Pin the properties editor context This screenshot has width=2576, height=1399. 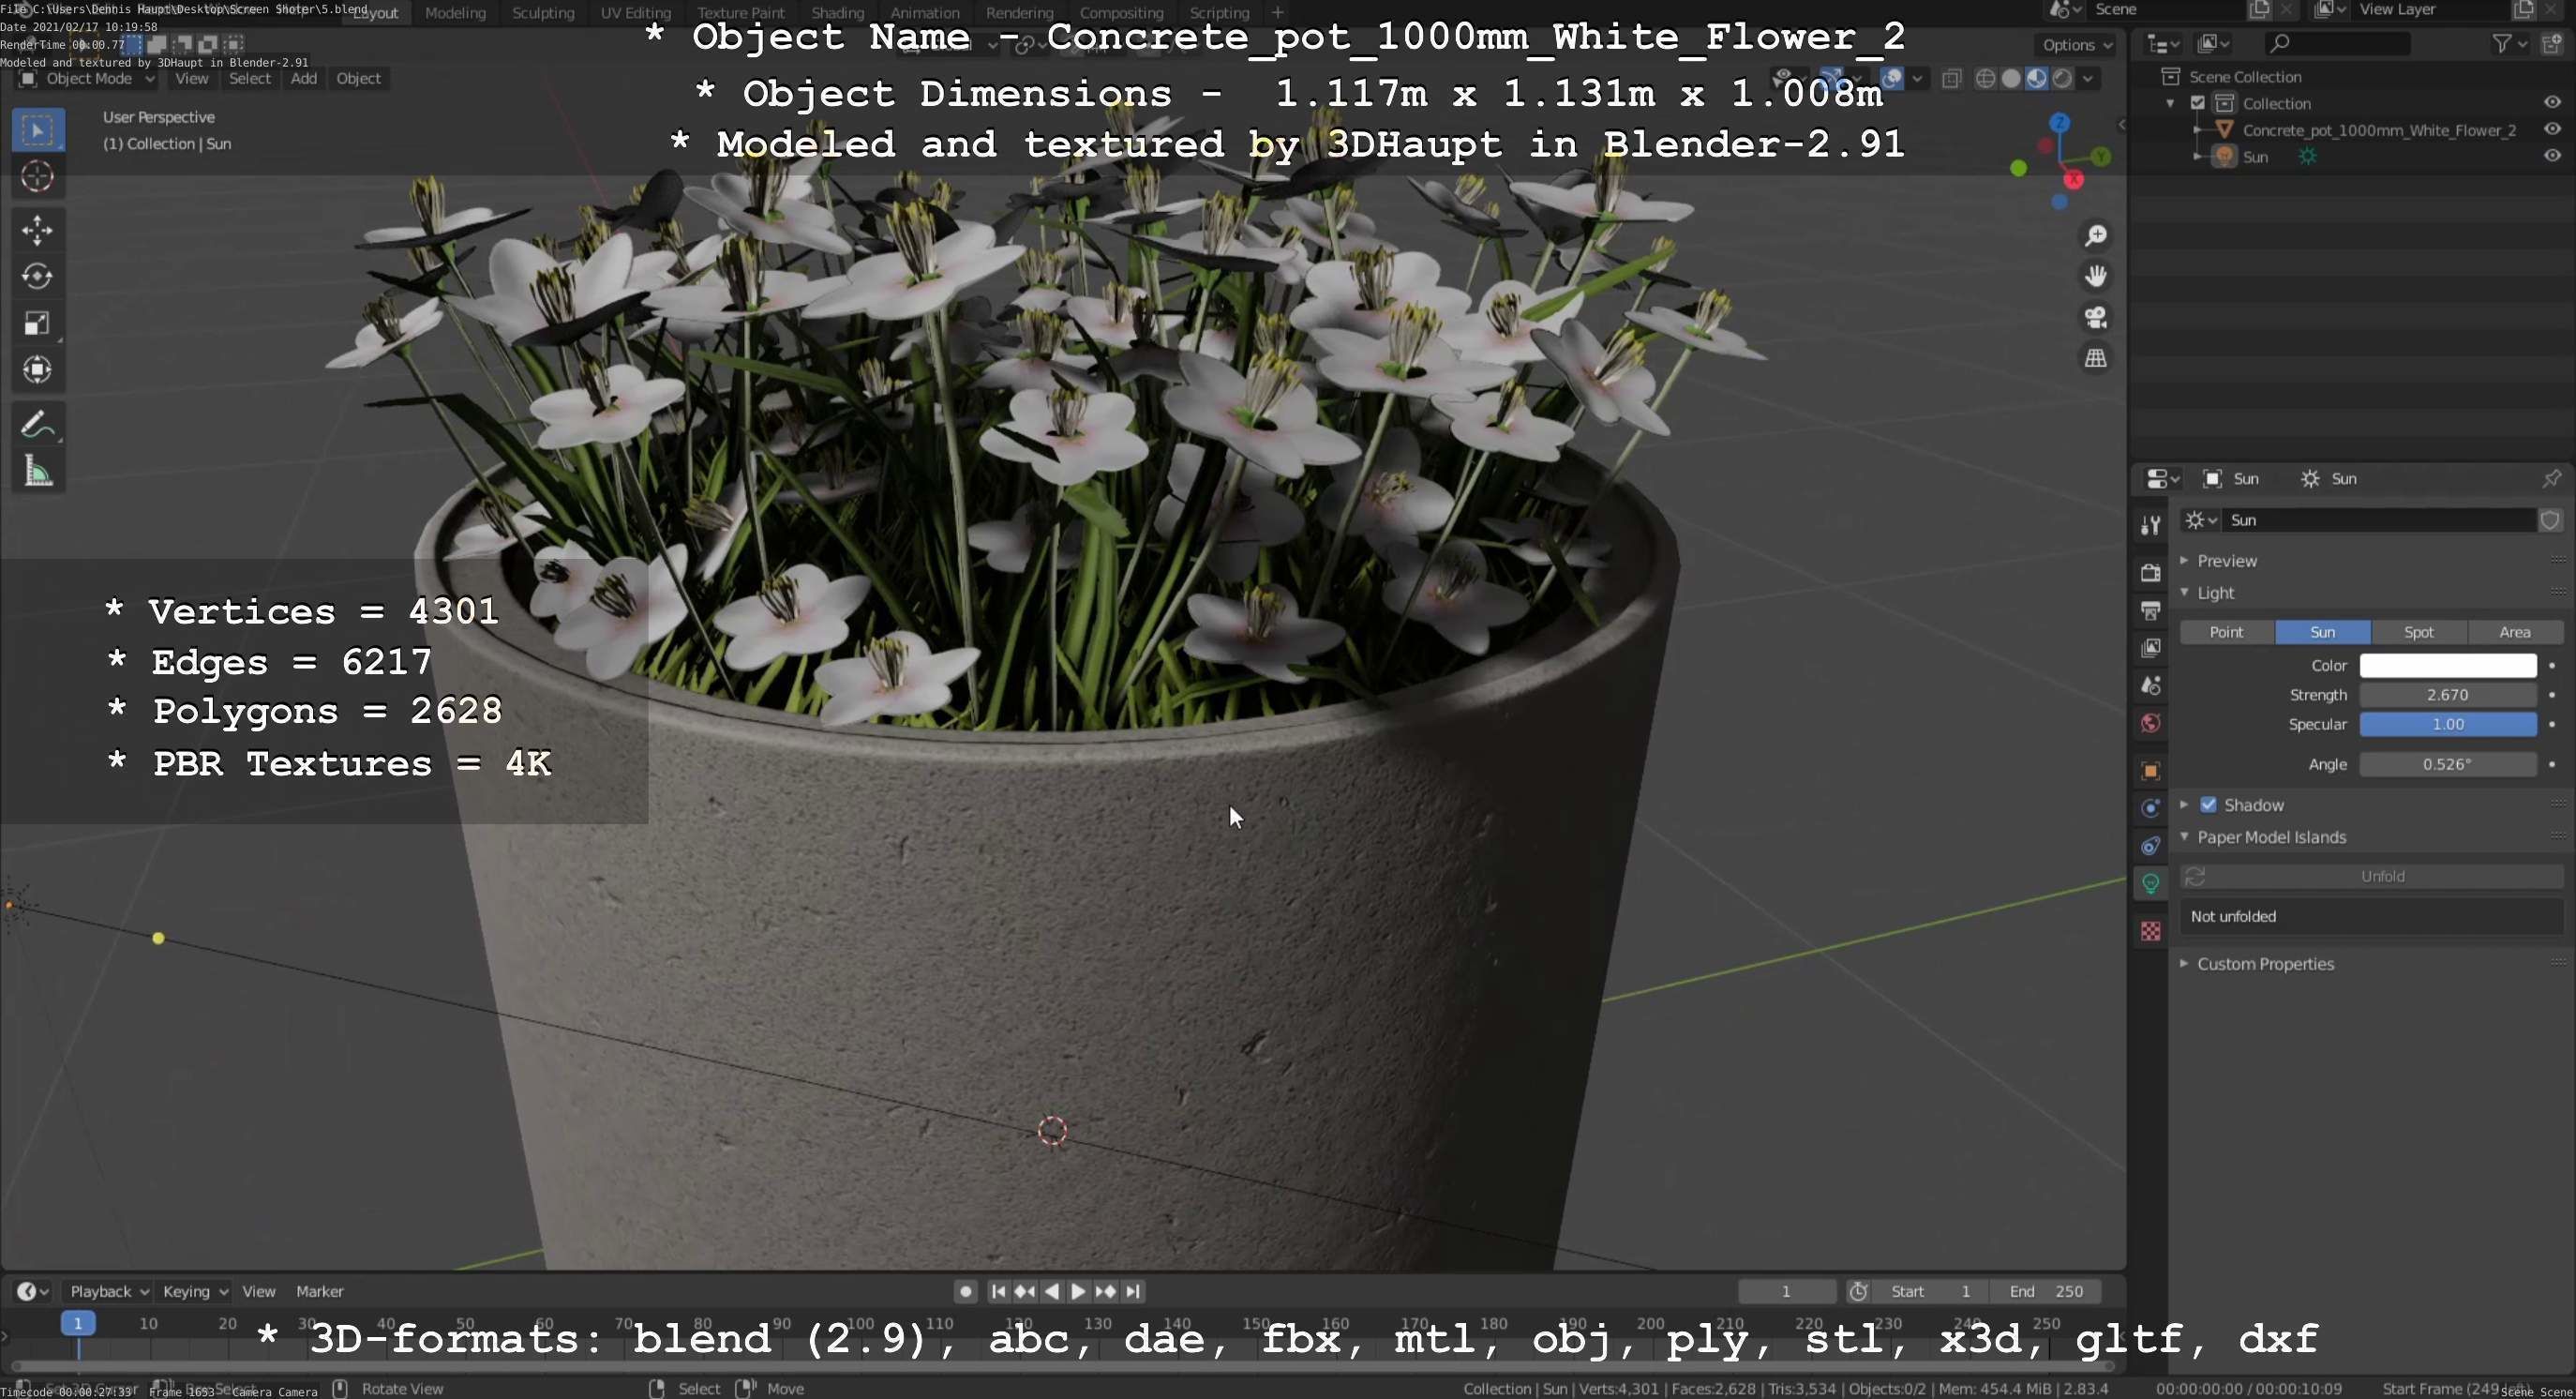click(x=2551, y=479)
